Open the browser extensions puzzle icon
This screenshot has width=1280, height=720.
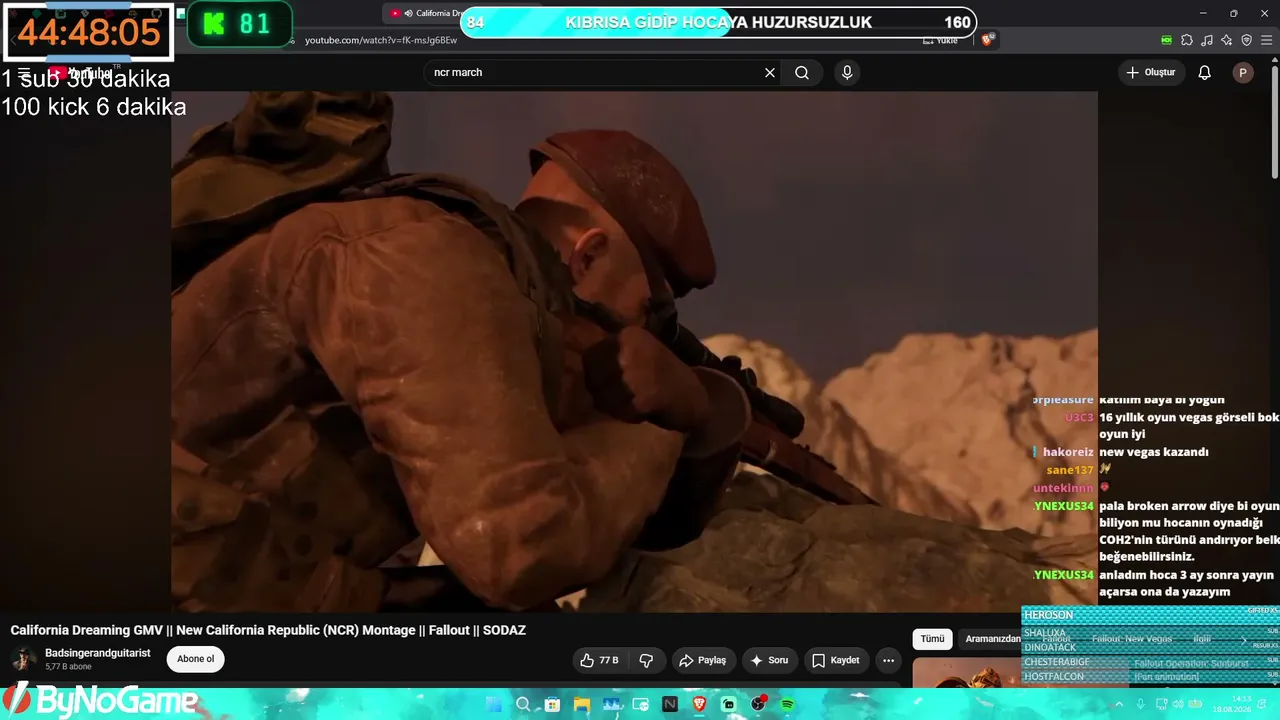pos(1187,40)
